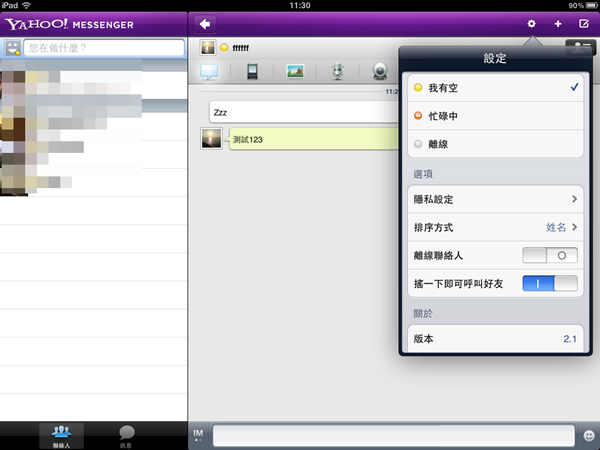Screen dimensions: 600x450
Task: Open the emoticon smiley picker
Action: click(x=589, y=435)
